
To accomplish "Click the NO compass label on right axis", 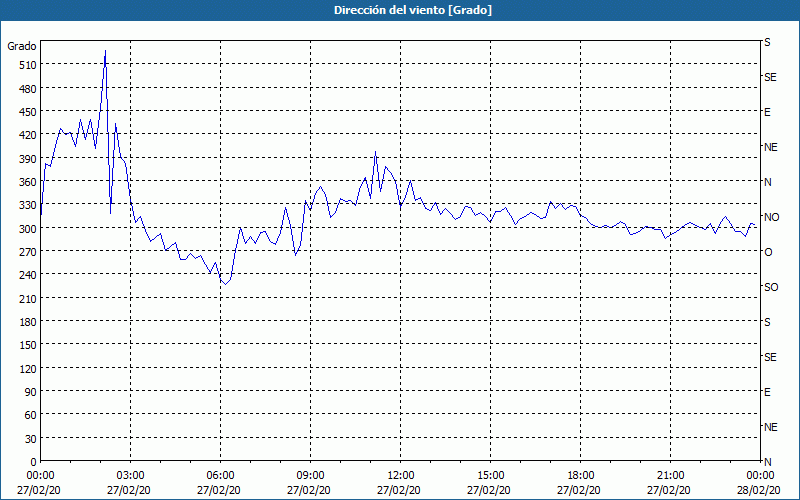I will pos(771,217).
